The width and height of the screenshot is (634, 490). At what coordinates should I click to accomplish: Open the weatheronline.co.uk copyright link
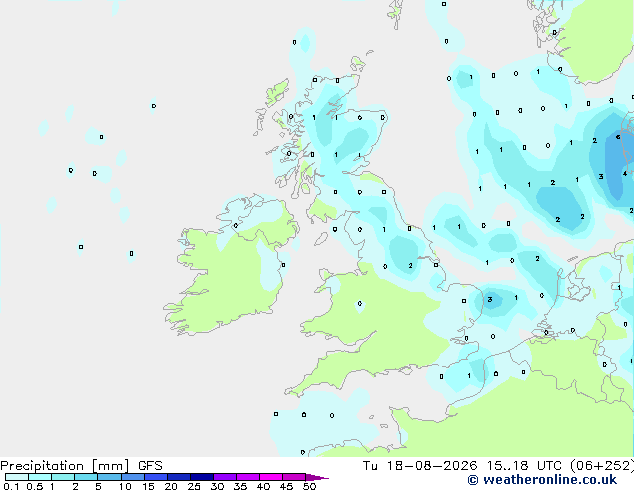542,480
